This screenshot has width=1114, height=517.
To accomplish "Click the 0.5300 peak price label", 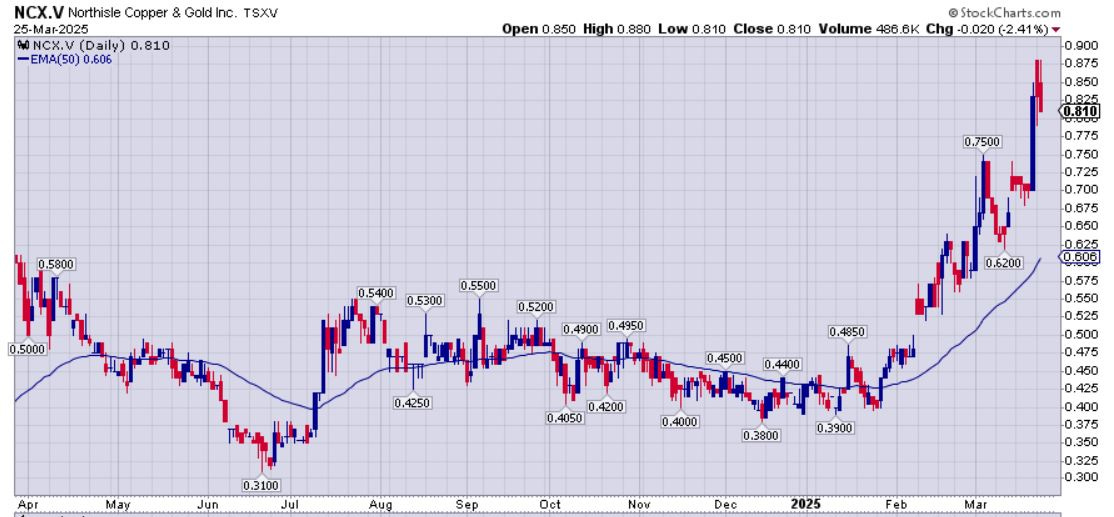I will point(425,301).
